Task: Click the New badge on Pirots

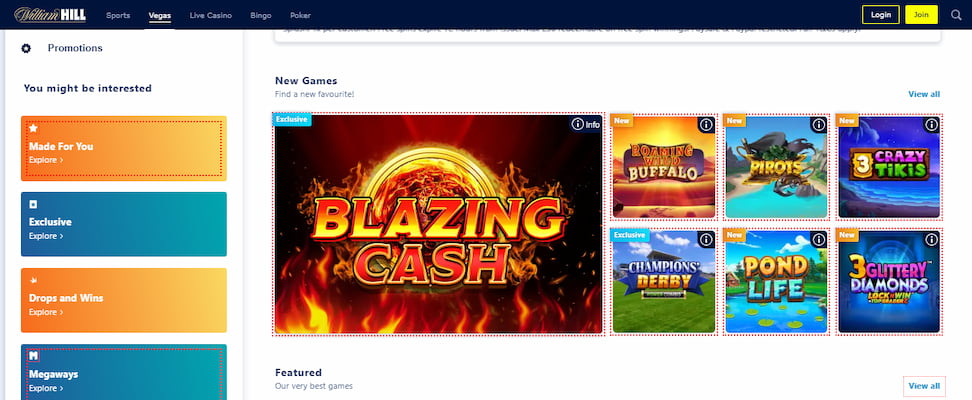Action: click(x=735, y=120)
